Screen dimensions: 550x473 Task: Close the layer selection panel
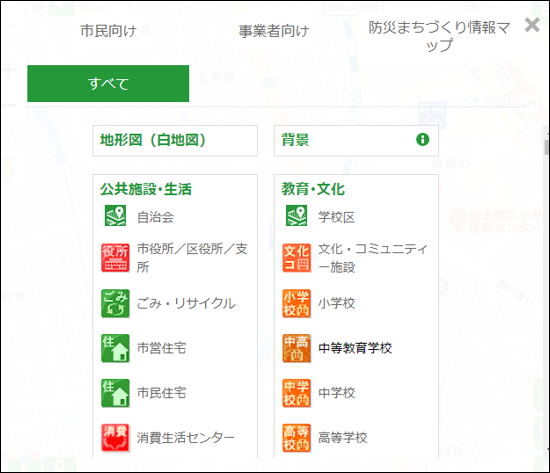[x=532, y=25]
